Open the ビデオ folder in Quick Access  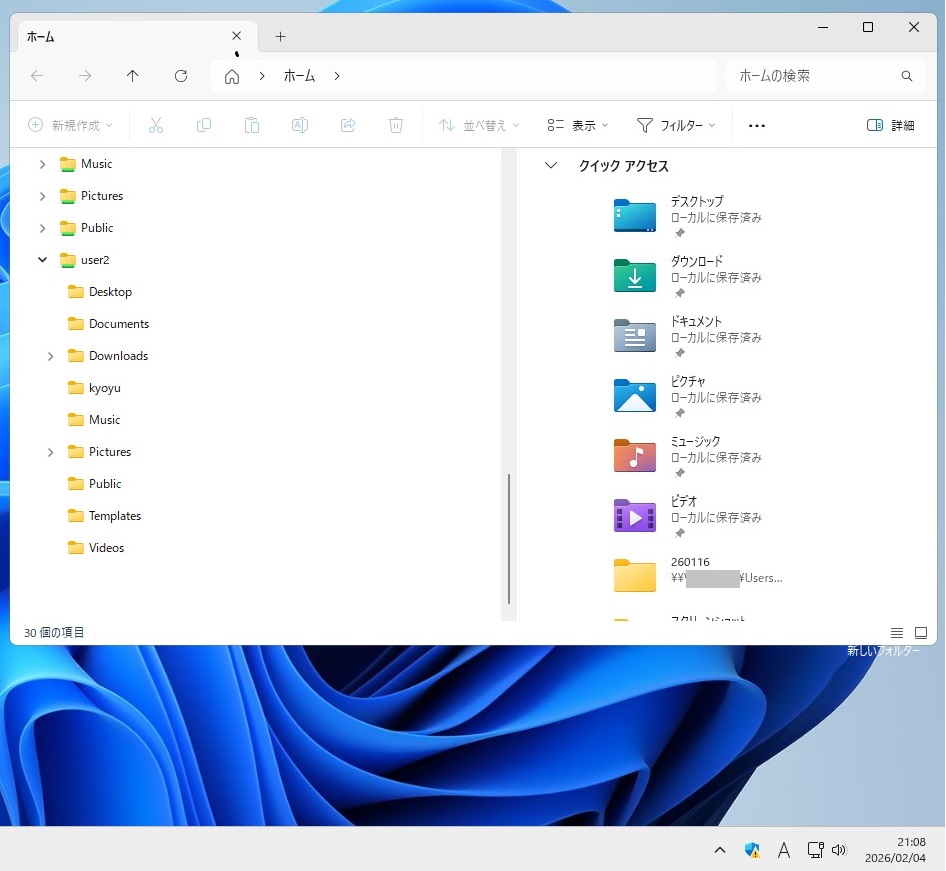635,516
